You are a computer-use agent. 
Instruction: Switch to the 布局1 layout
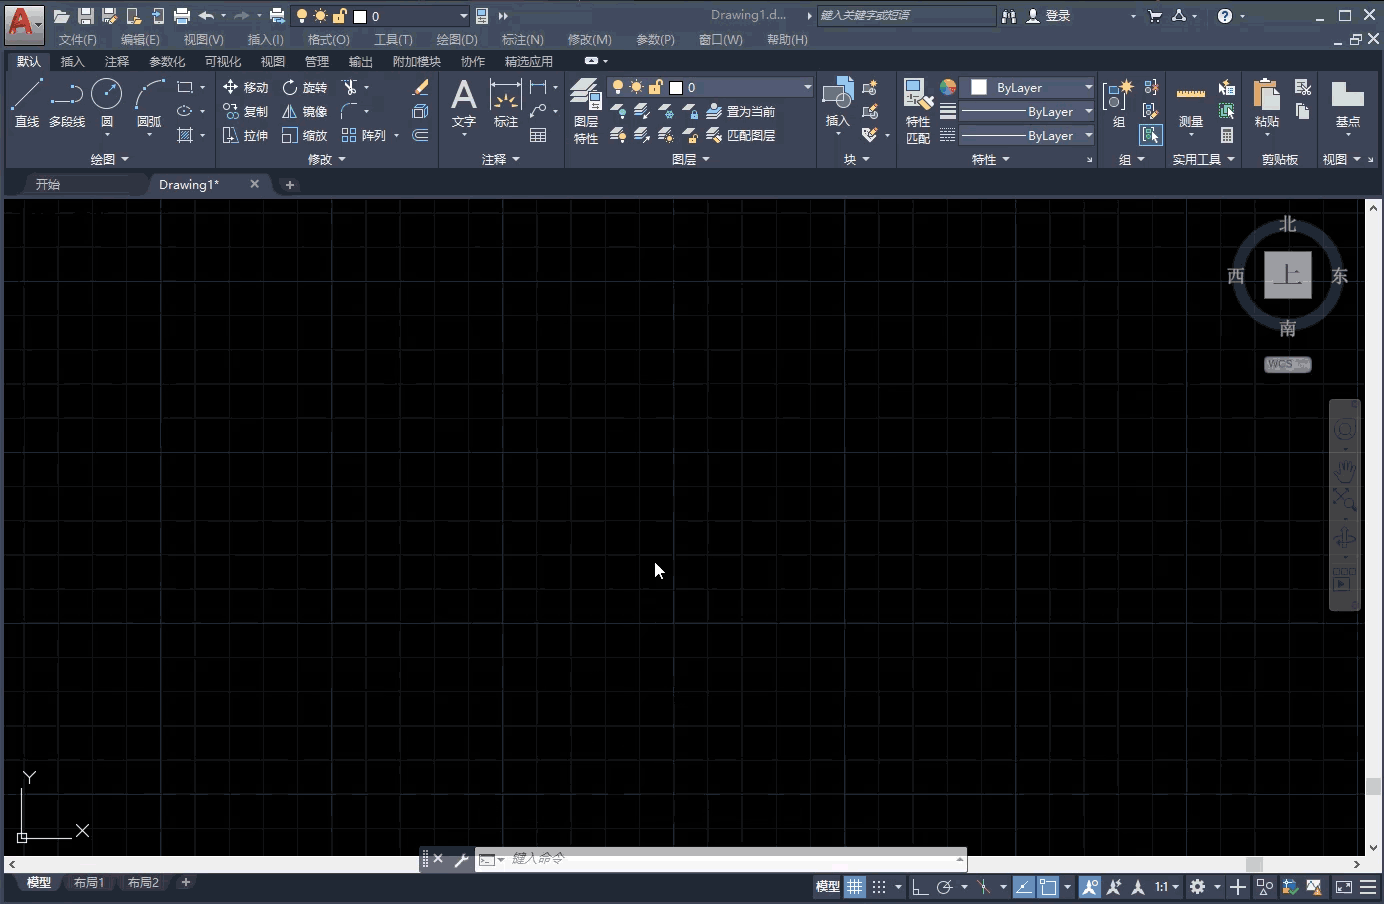coord(89,882)
